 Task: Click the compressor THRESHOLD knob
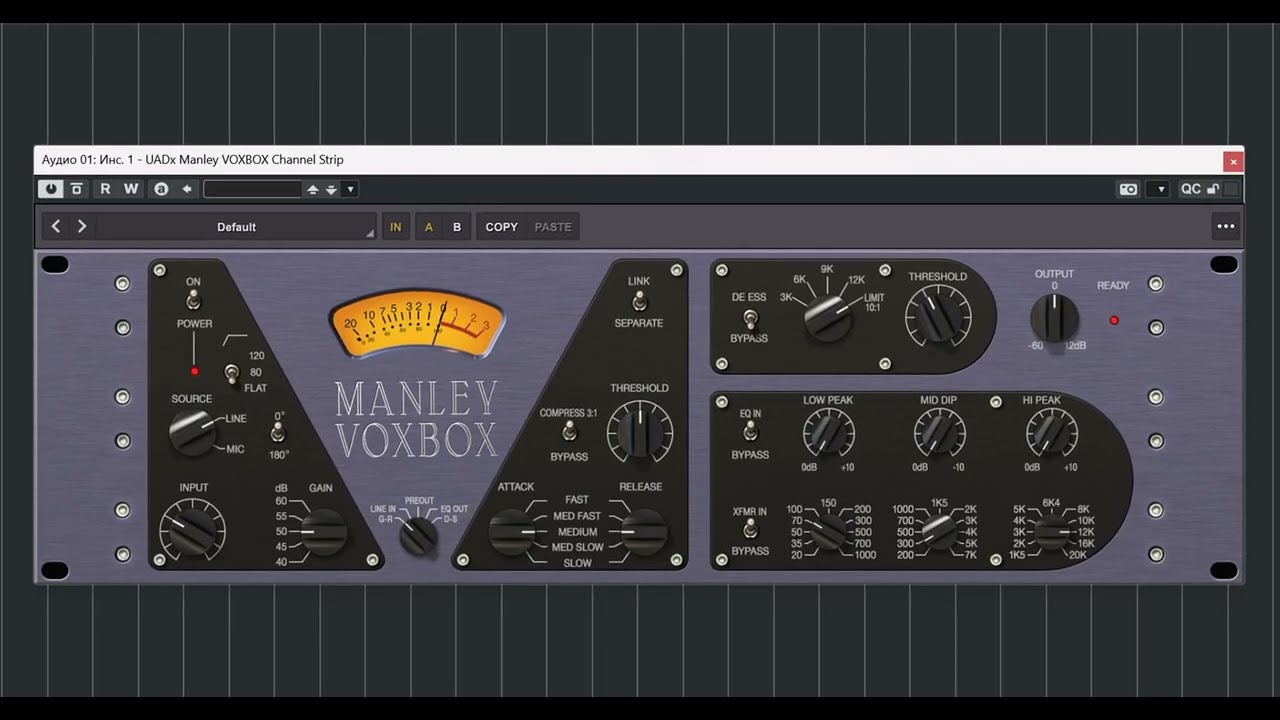pos(640,432)
